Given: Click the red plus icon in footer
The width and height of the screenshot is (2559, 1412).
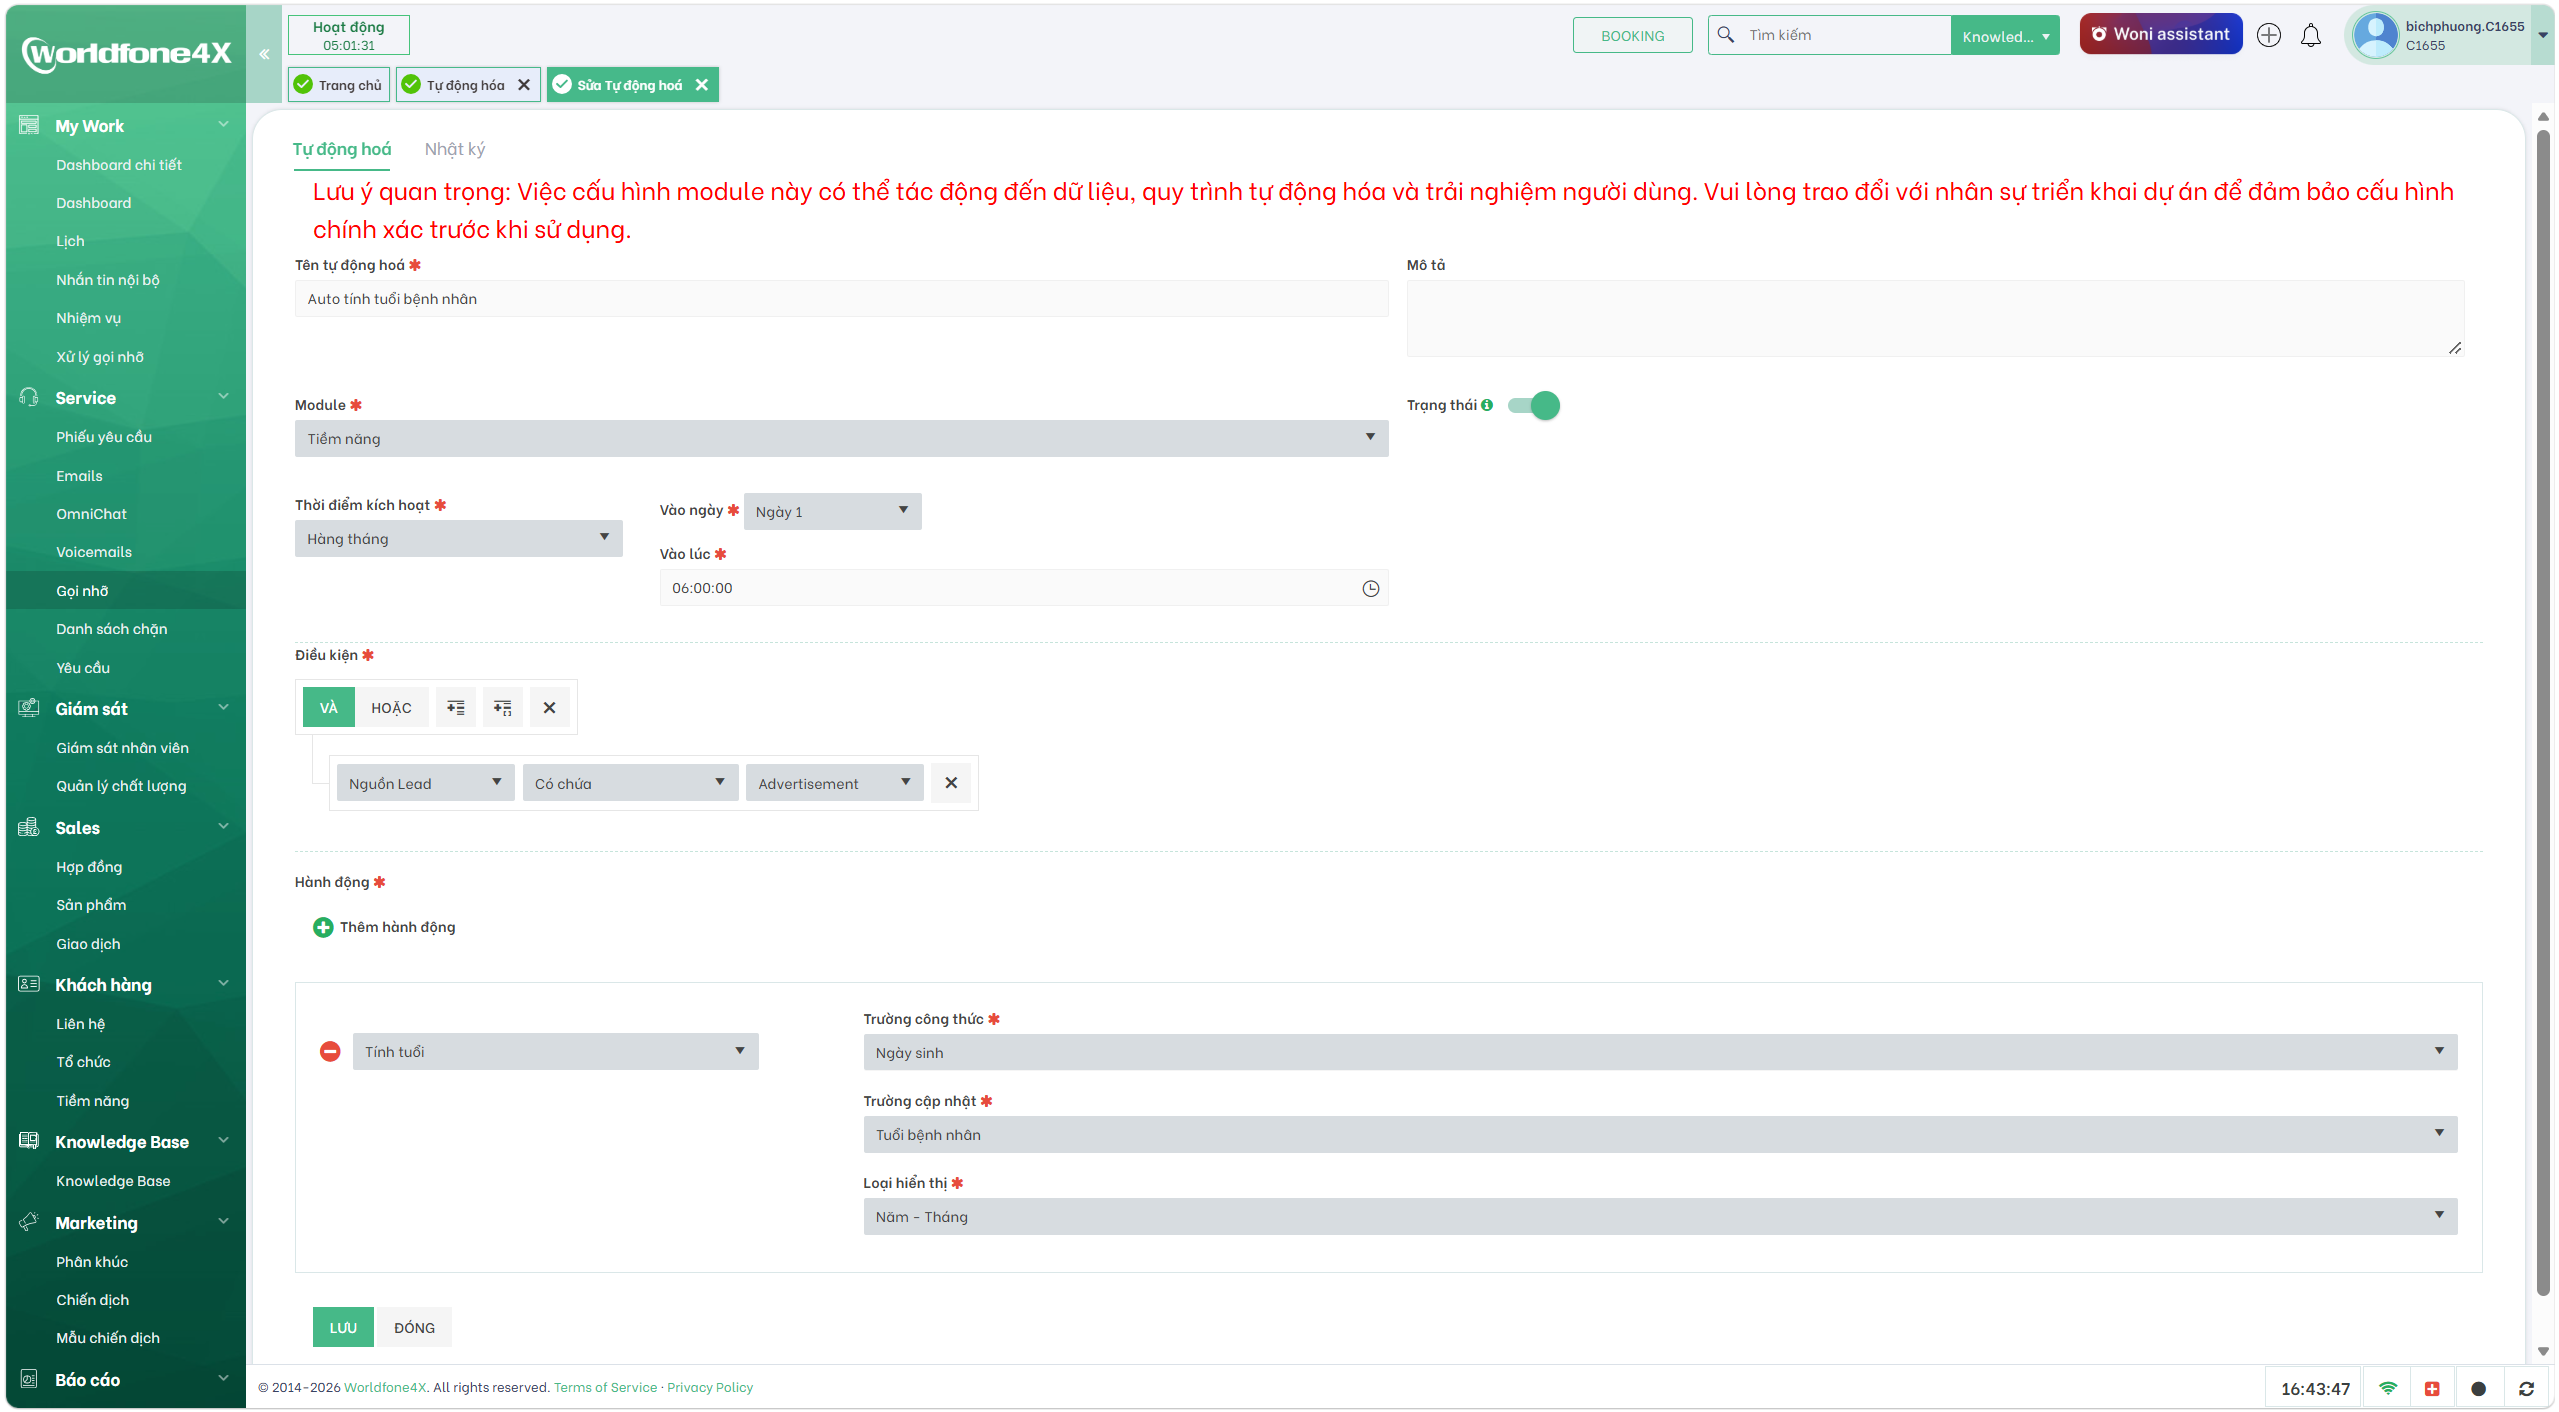Looking at the screenshot, I should pyautogui.click(x=2432, y=1388).
